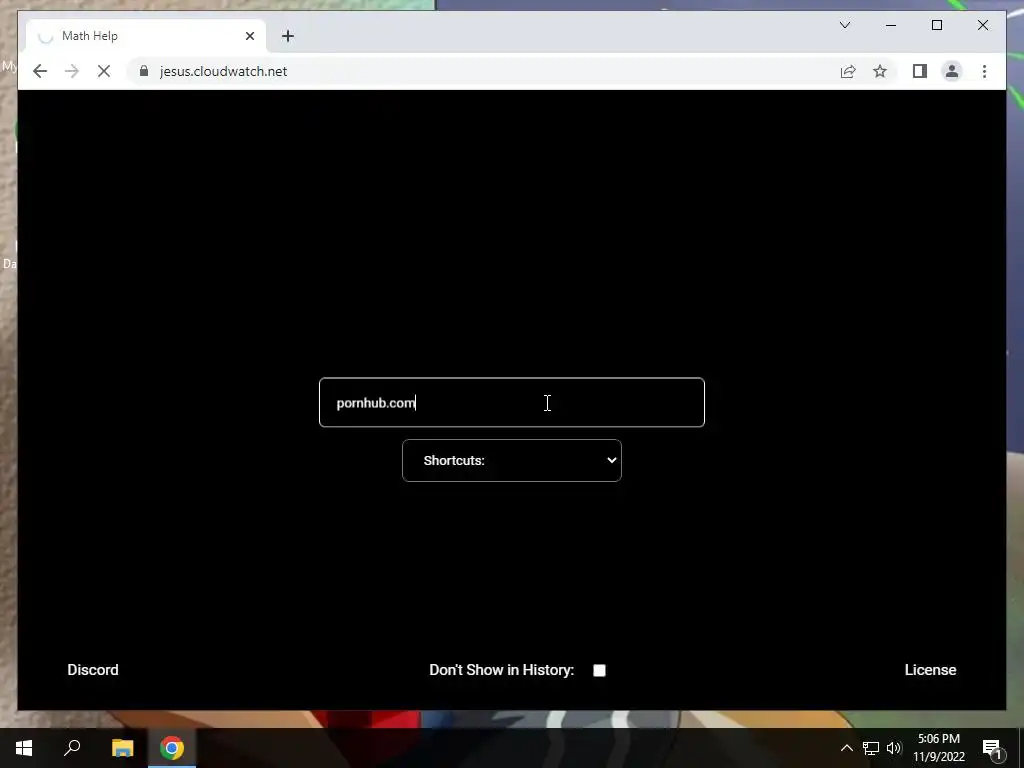Bookmark this tab with the star icon

tap(880, 71)
